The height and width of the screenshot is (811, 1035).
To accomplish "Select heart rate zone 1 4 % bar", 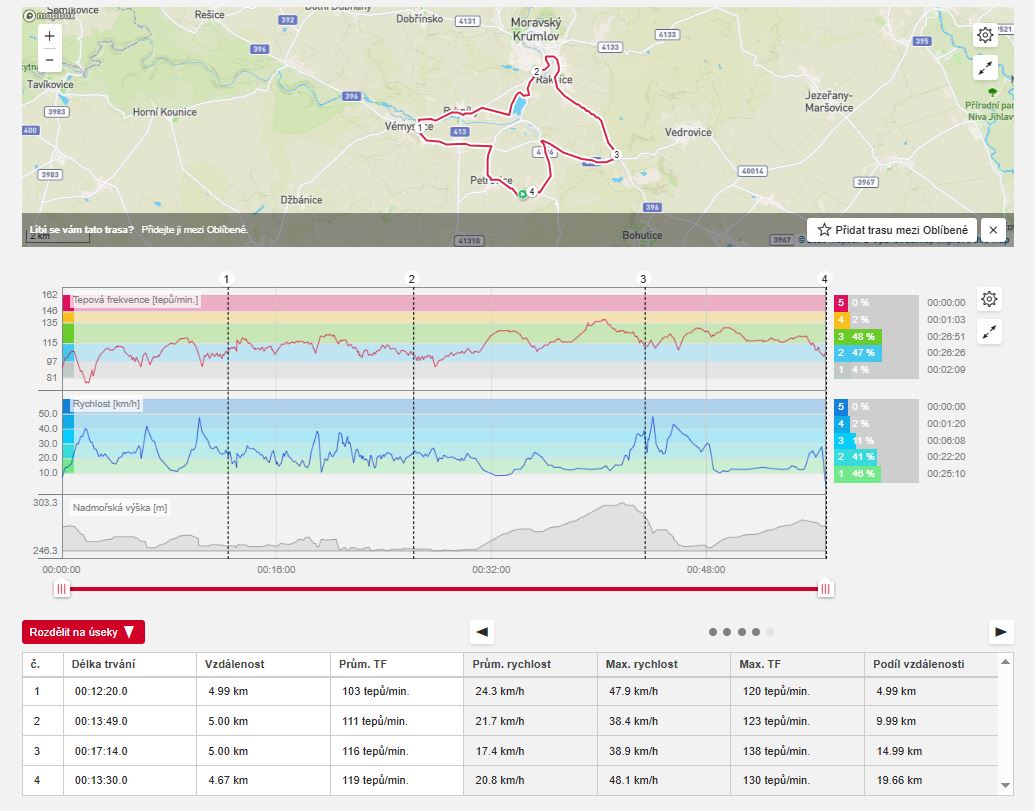I will pos(843,370).
